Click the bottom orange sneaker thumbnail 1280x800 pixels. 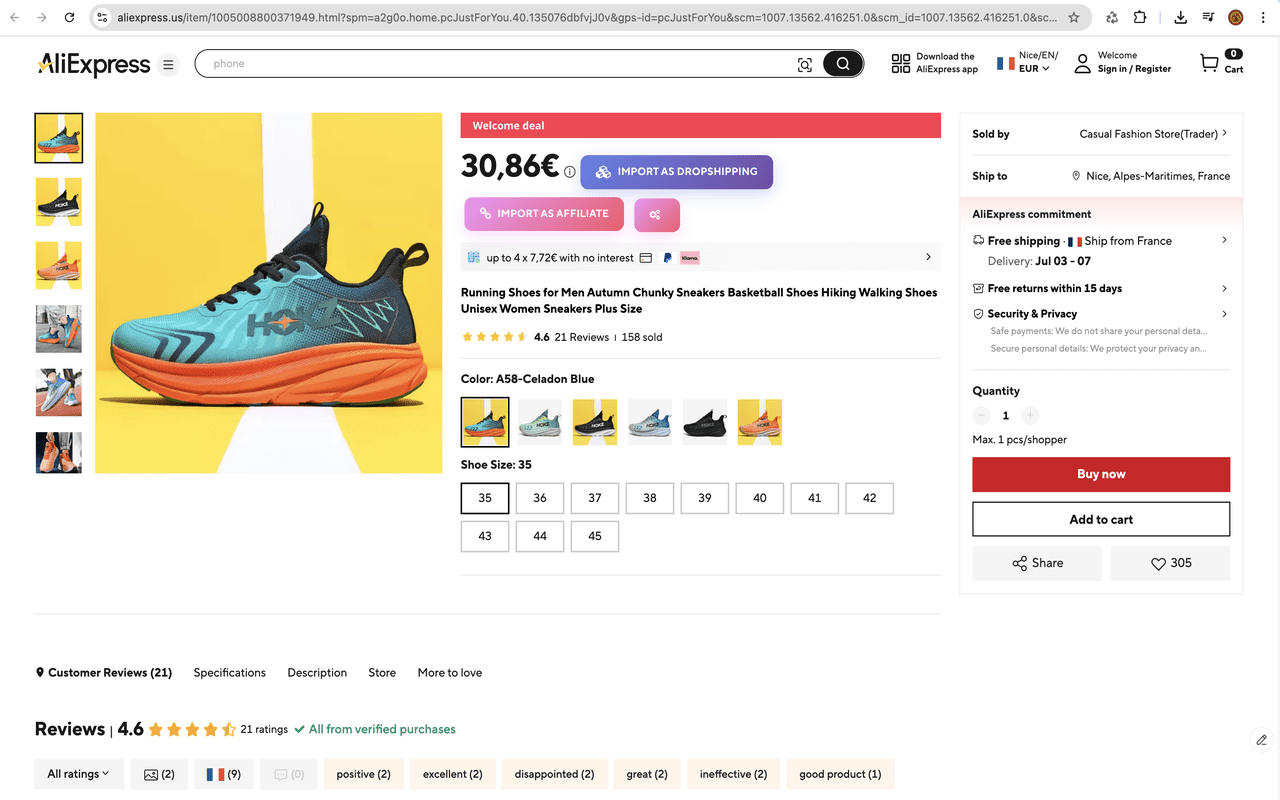coord(58,453)
